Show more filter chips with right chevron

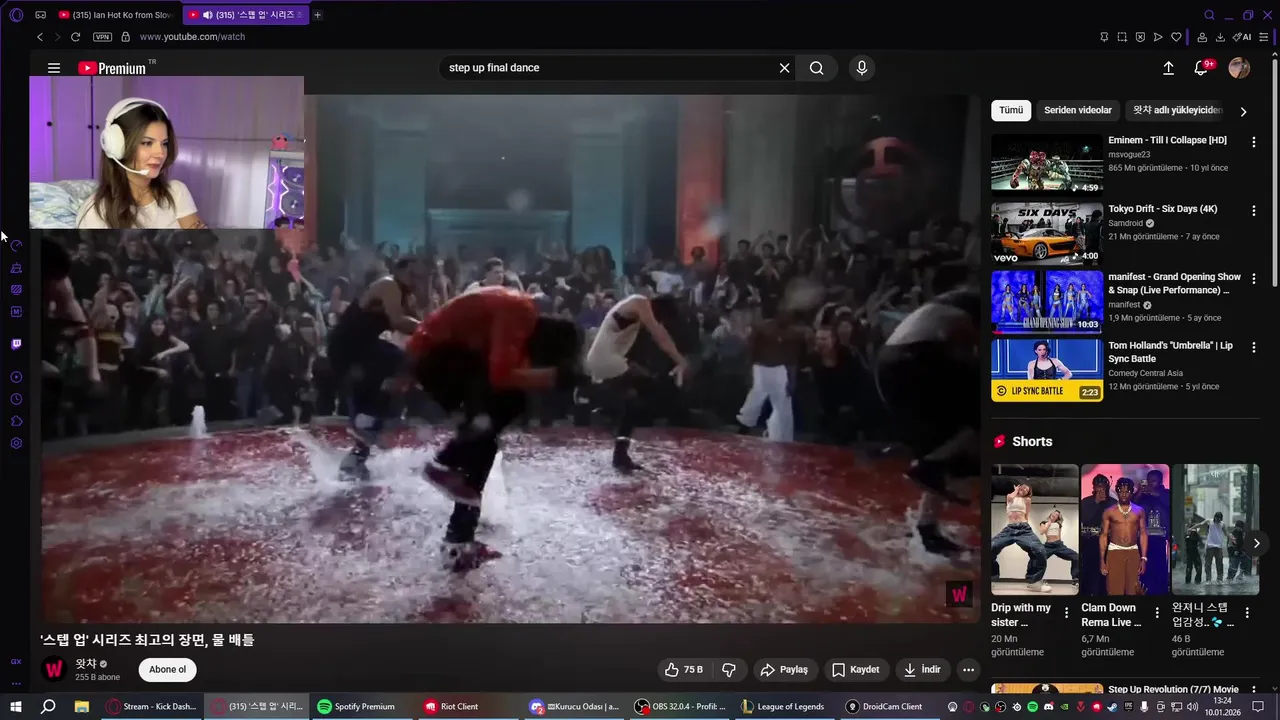click(x=1243, y=111)
